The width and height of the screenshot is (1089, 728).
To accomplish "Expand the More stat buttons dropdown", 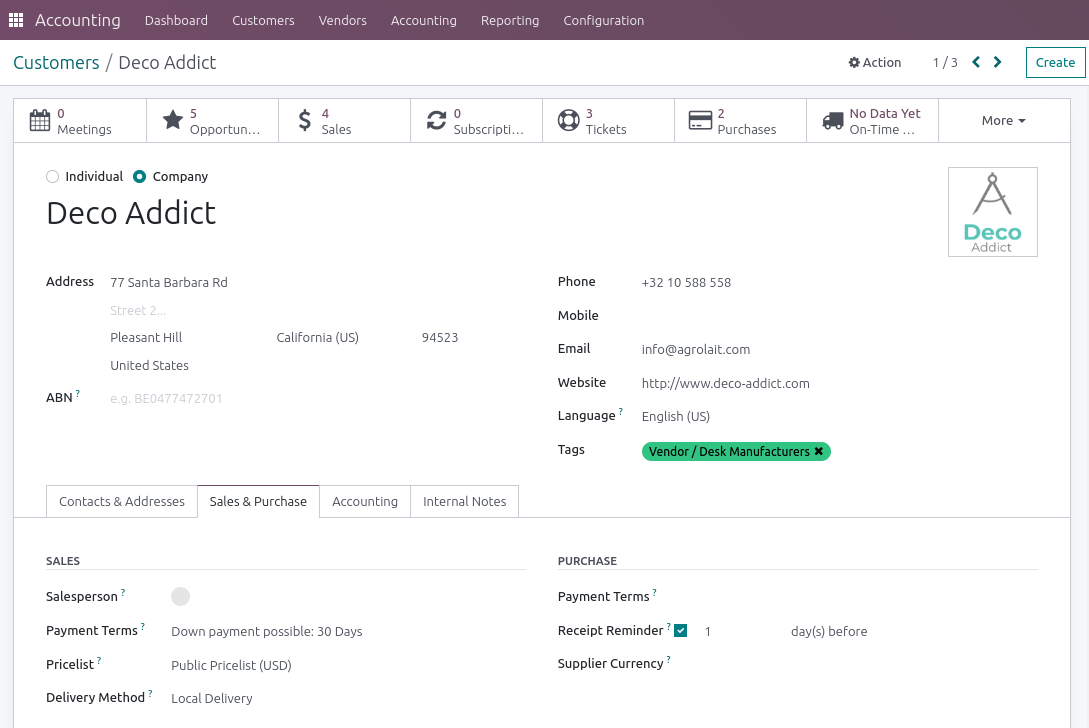I will point(1004,121).
